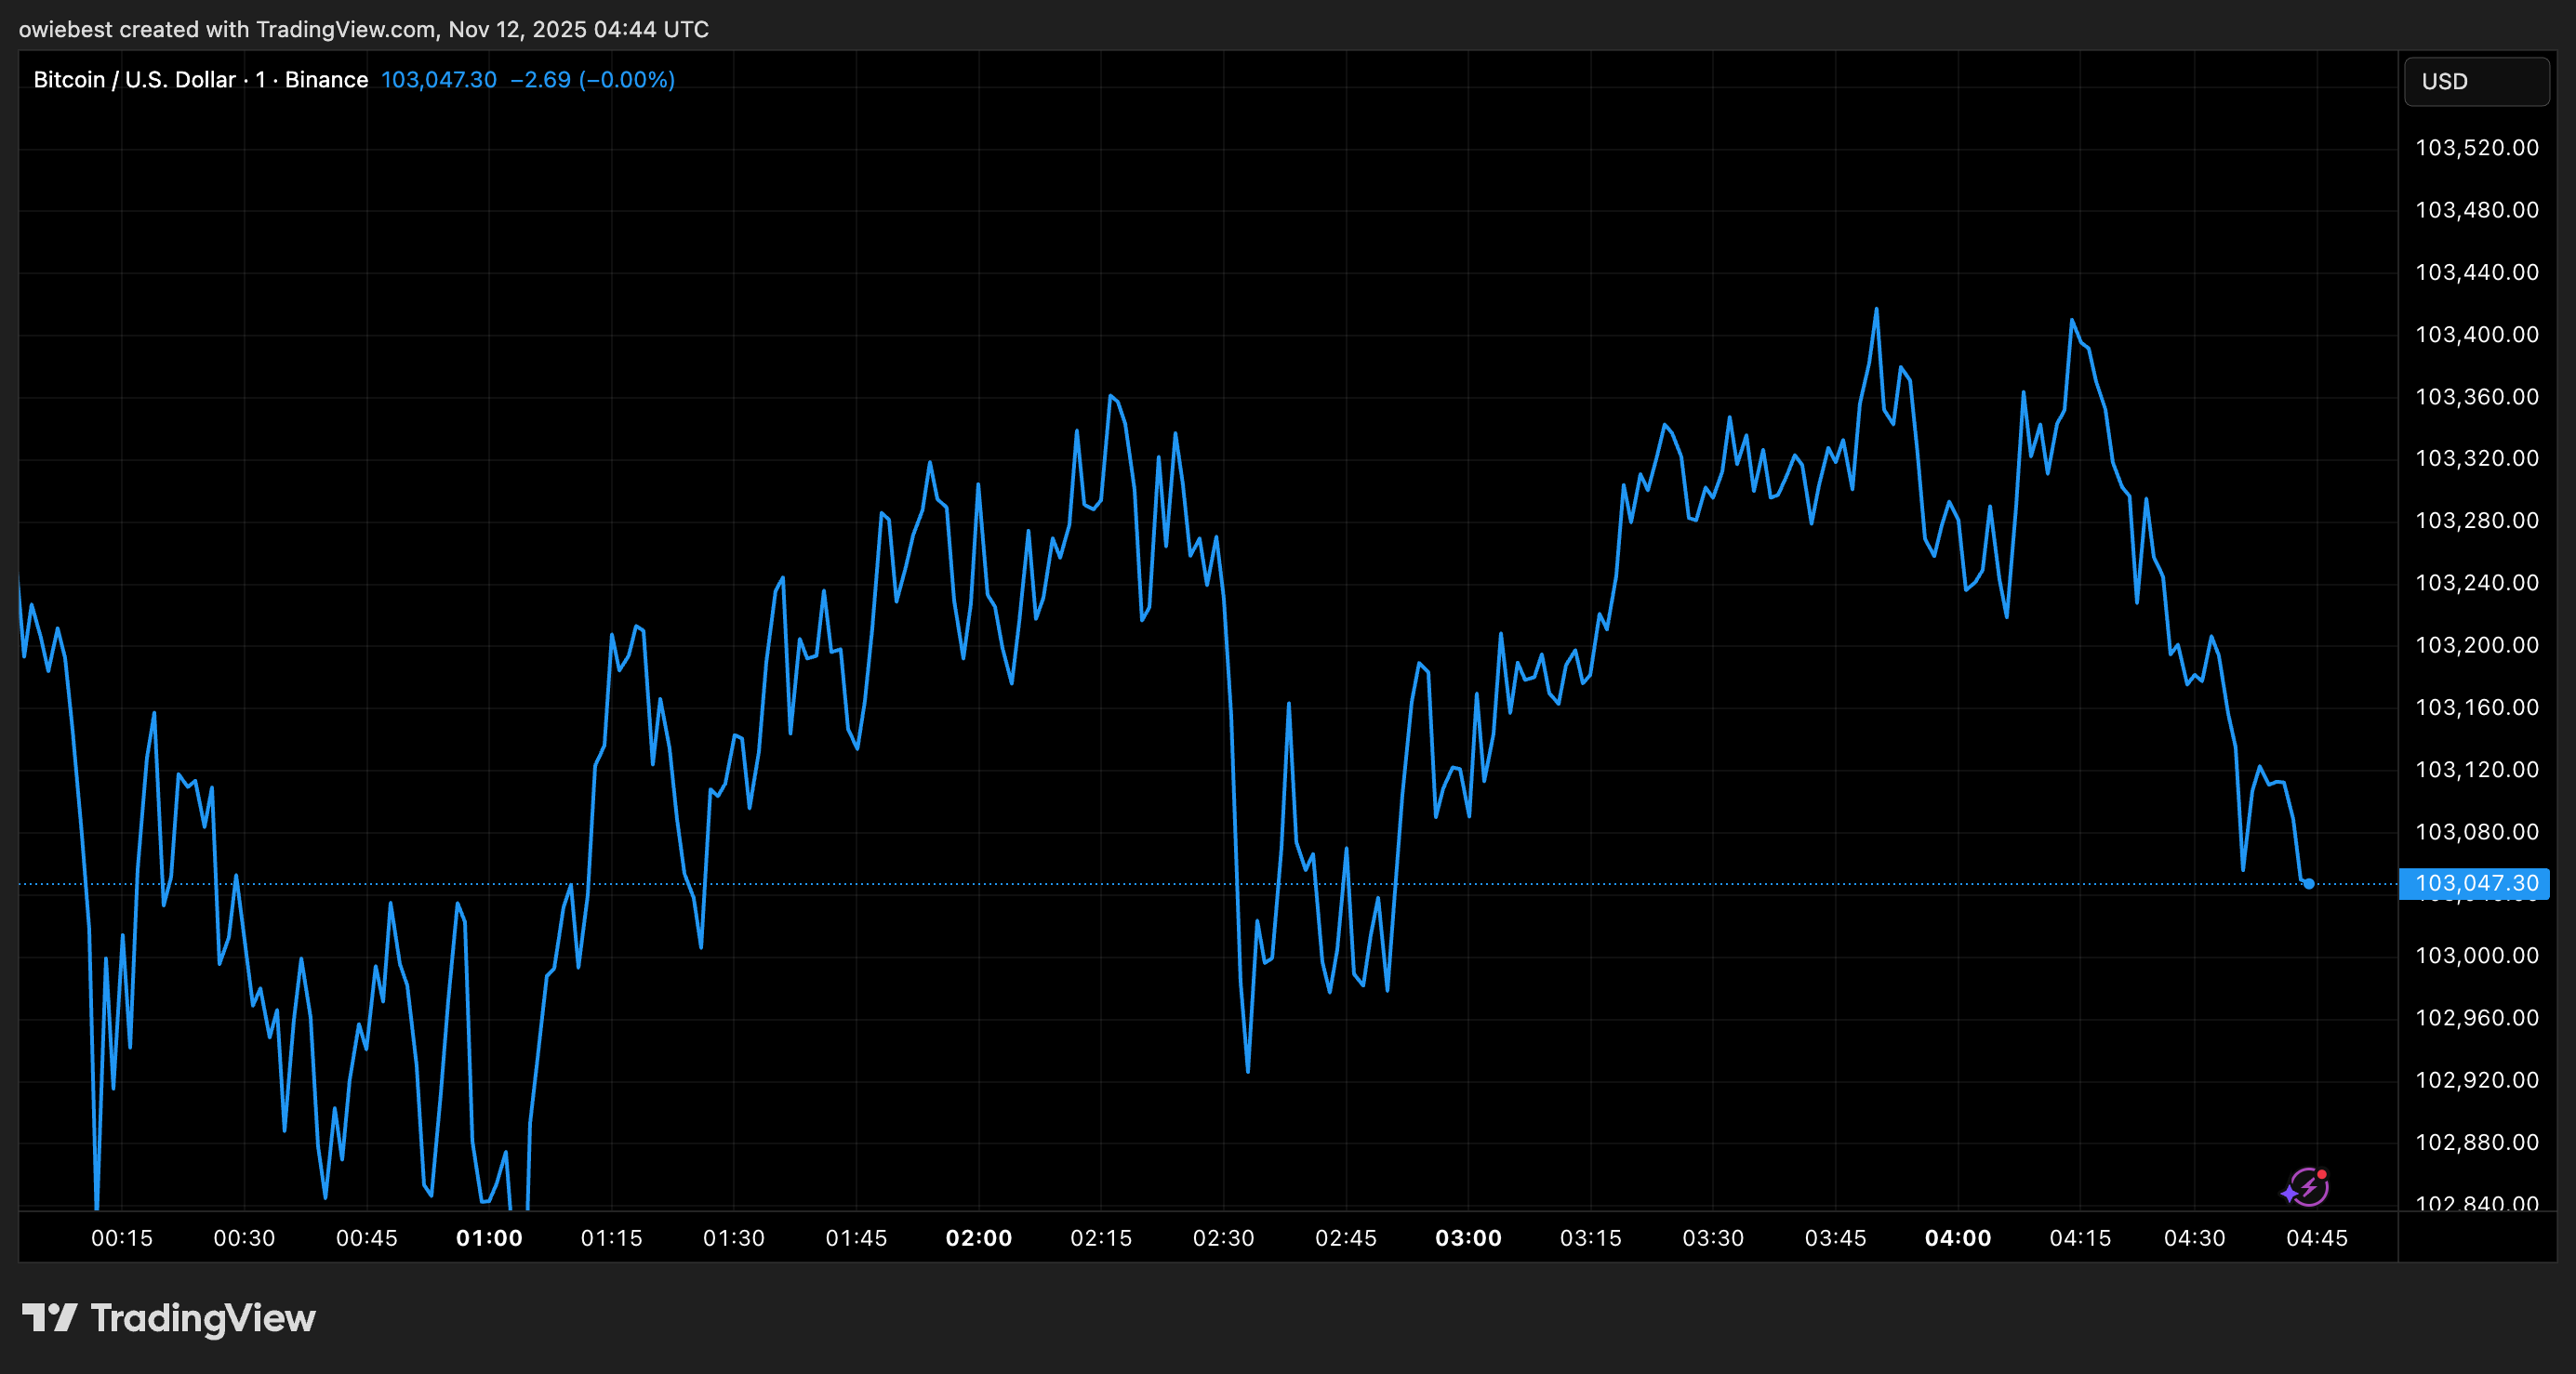Click the purple lightning bolt event icon
This screenshot has width=2576, height=1374.
(2306, 1187)
